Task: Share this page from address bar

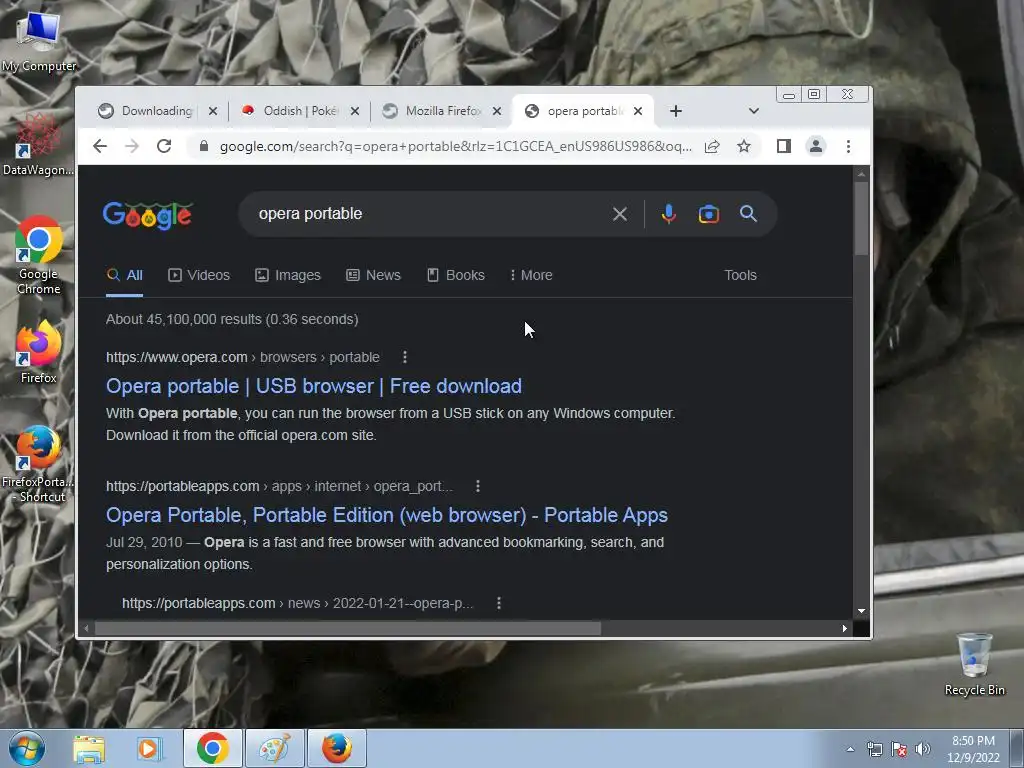Action: (x=712, y=146)
